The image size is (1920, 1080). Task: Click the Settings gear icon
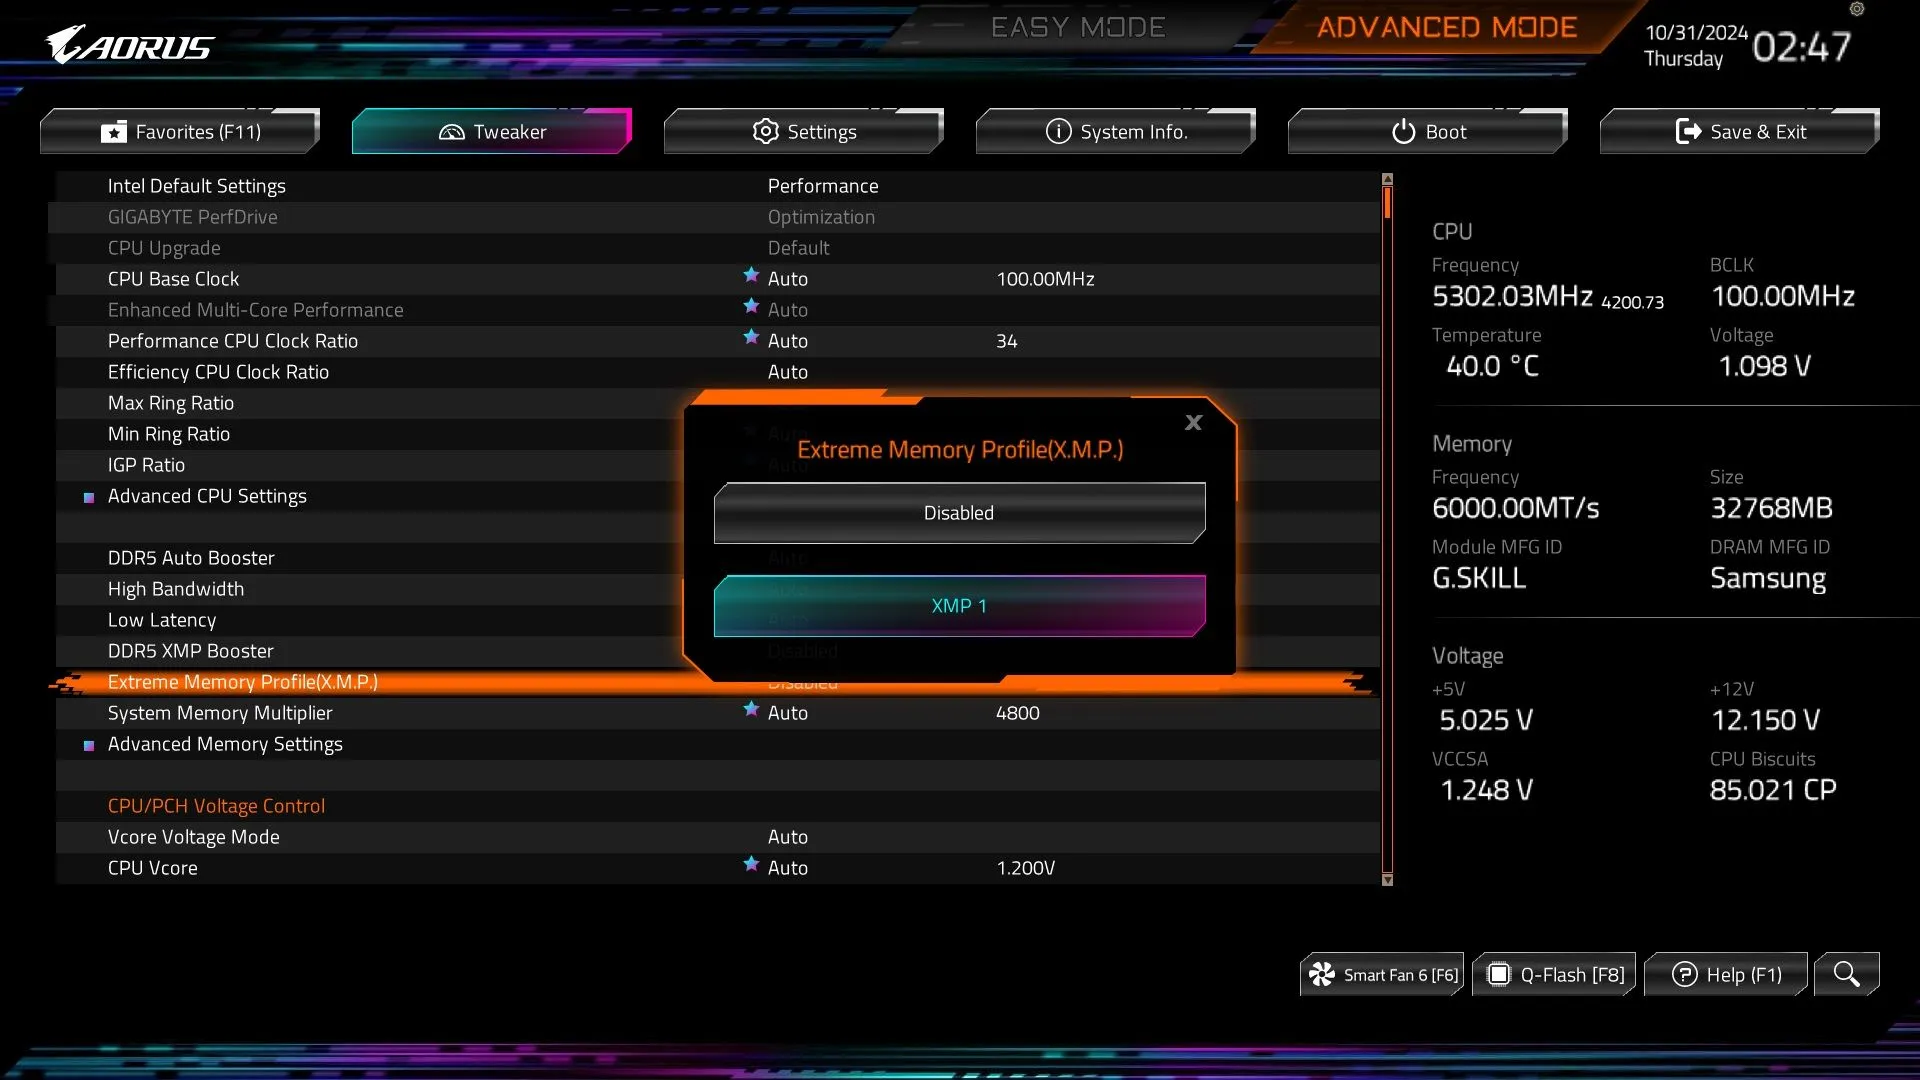pos(765,131)
